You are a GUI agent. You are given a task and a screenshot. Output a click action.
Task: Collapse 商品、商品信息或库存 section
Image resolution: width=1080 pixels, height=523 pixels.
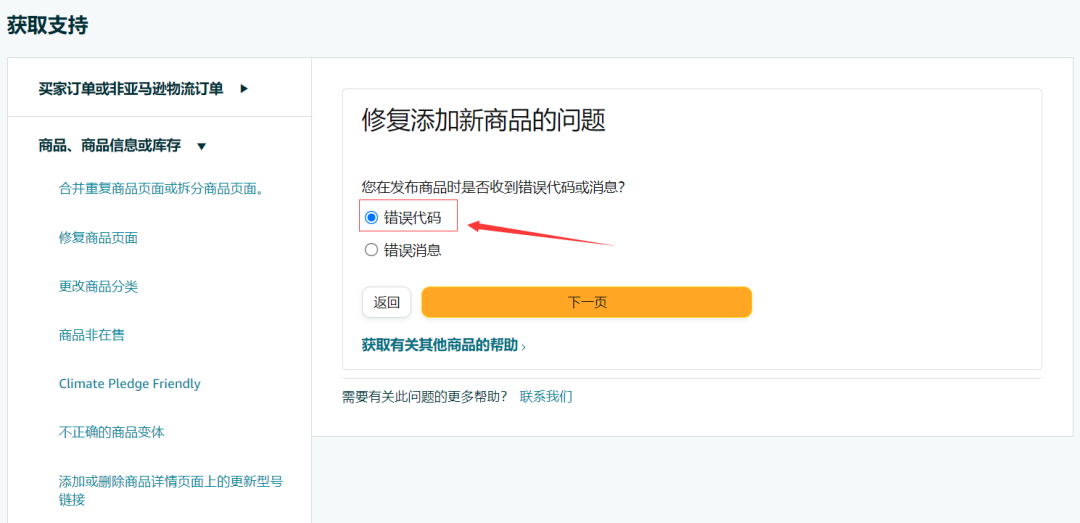point(123,145)
